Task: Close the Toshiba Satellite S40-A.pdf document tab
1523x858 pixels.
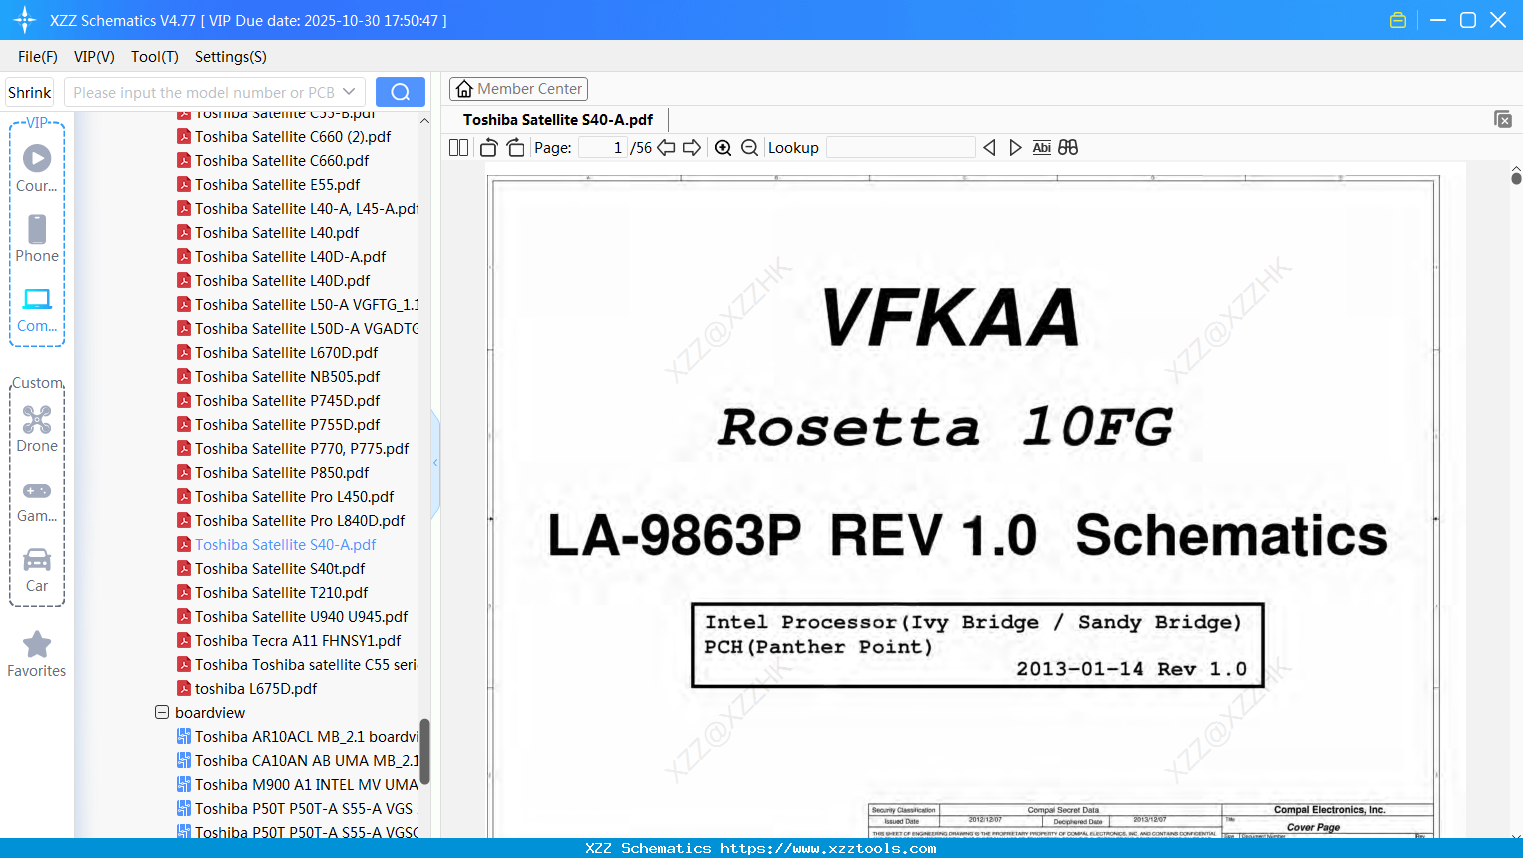Action: point(1503,119)
